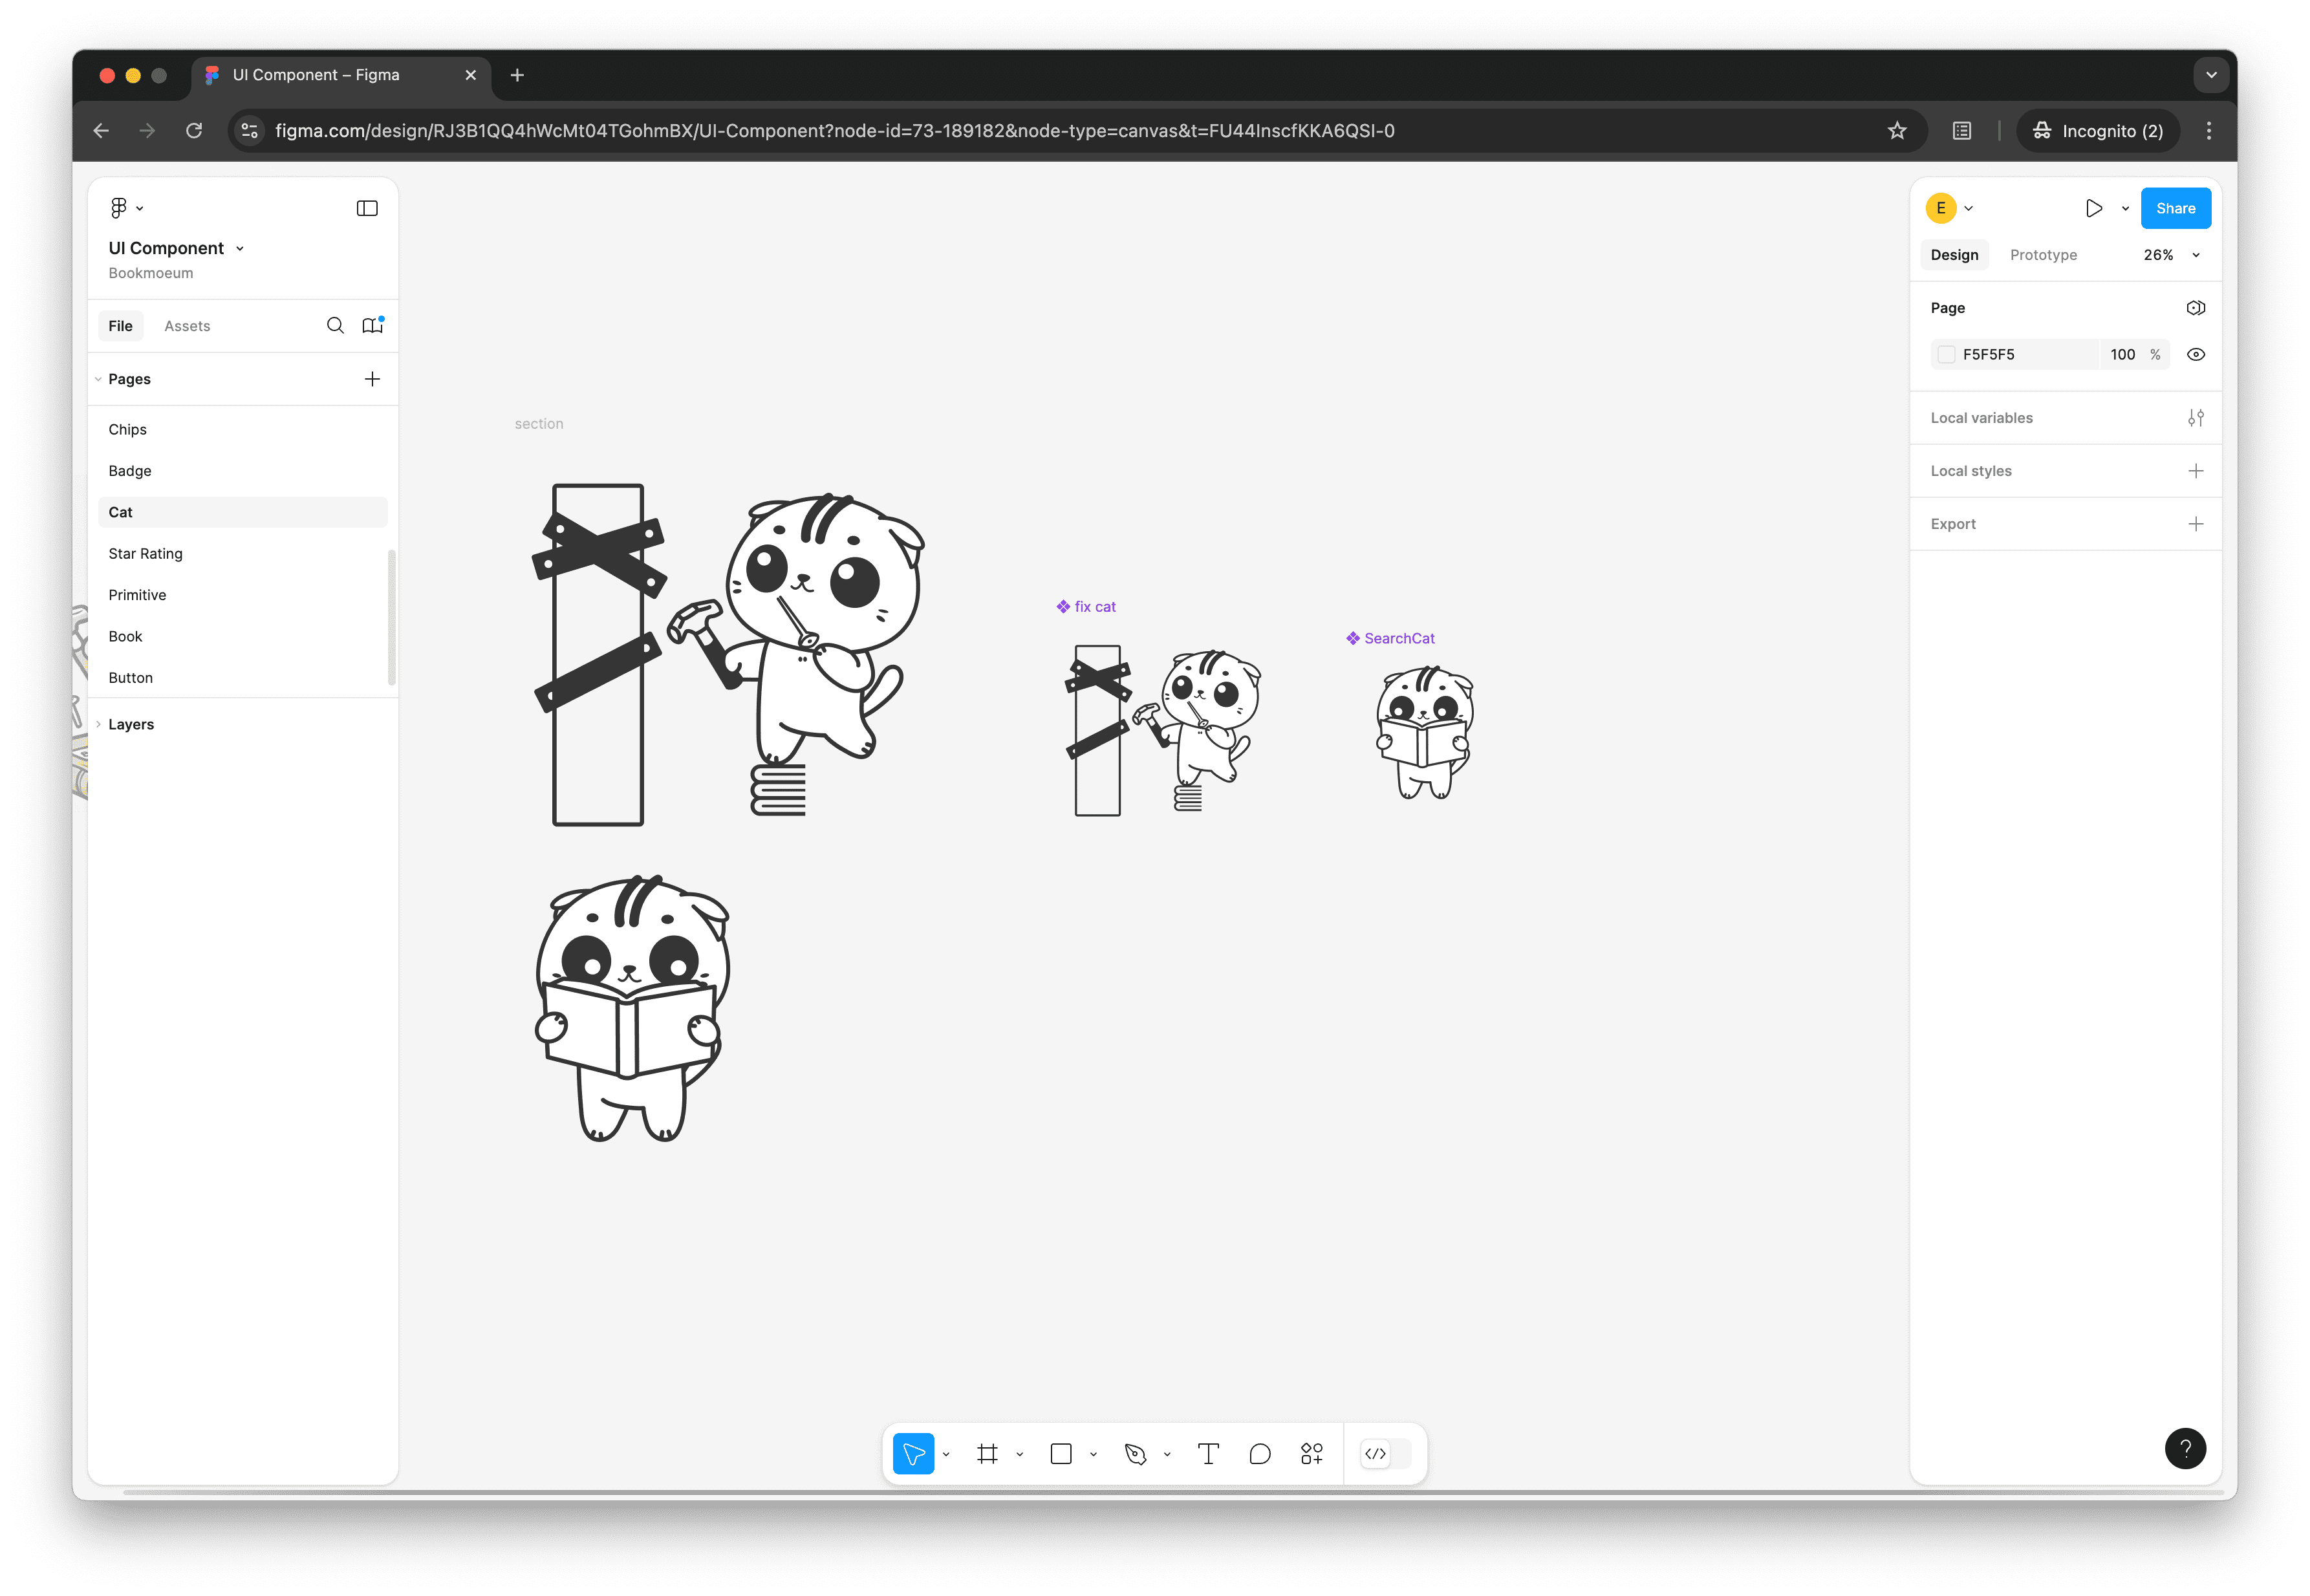This screenshot has width=2310, height=1596.
Task: Toggle Dev Mode switch in toolbar
Action: pos(1385,1454)
